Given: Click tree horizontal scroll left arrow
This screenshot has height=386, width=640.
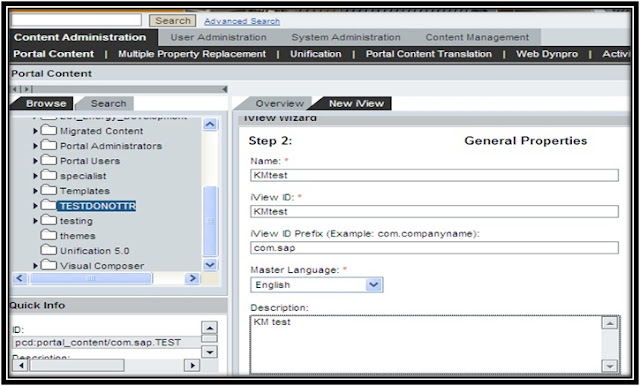Looking at the screenshot, I should (20, 278).
